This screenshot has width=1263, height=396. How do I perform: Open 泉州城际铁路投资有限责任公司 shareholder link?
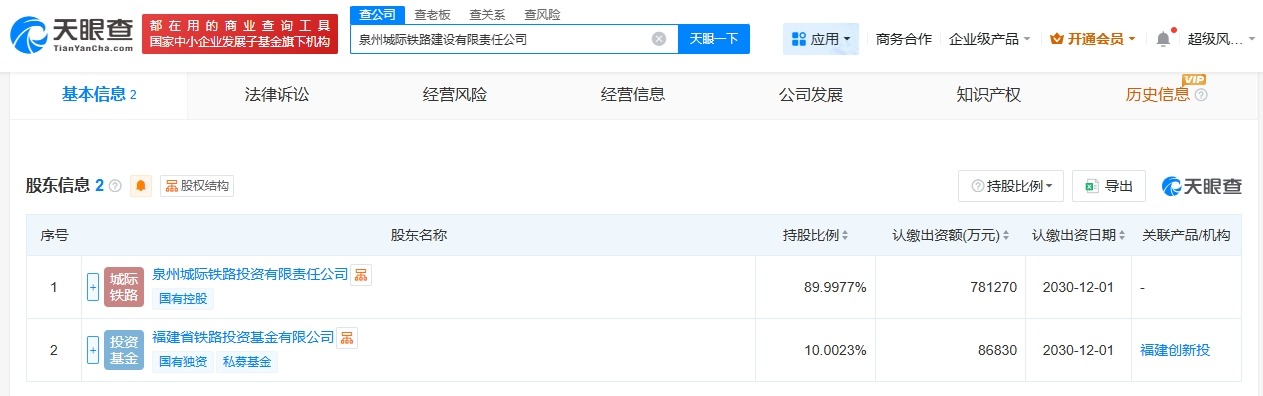coord(250,274)
